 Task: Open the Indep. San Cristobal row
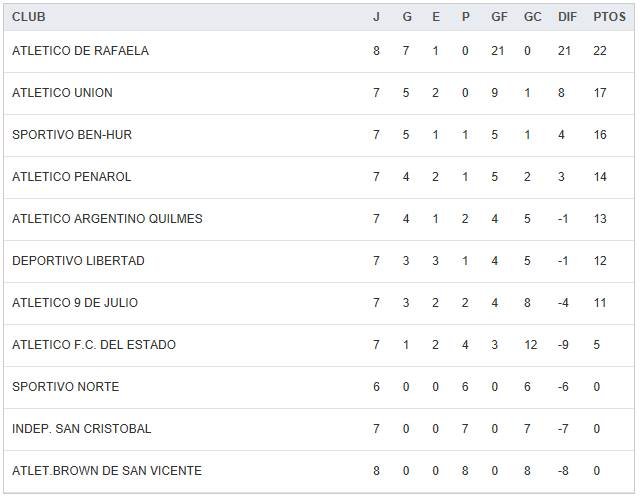[x=82, y=429]
